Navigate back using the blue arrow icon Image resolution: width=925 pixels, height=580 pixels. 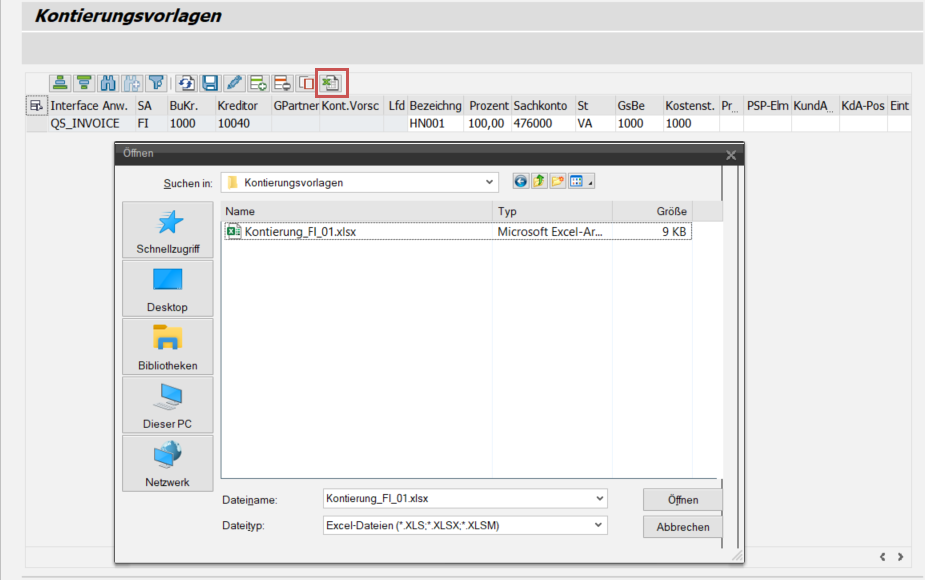pos(521,181)
